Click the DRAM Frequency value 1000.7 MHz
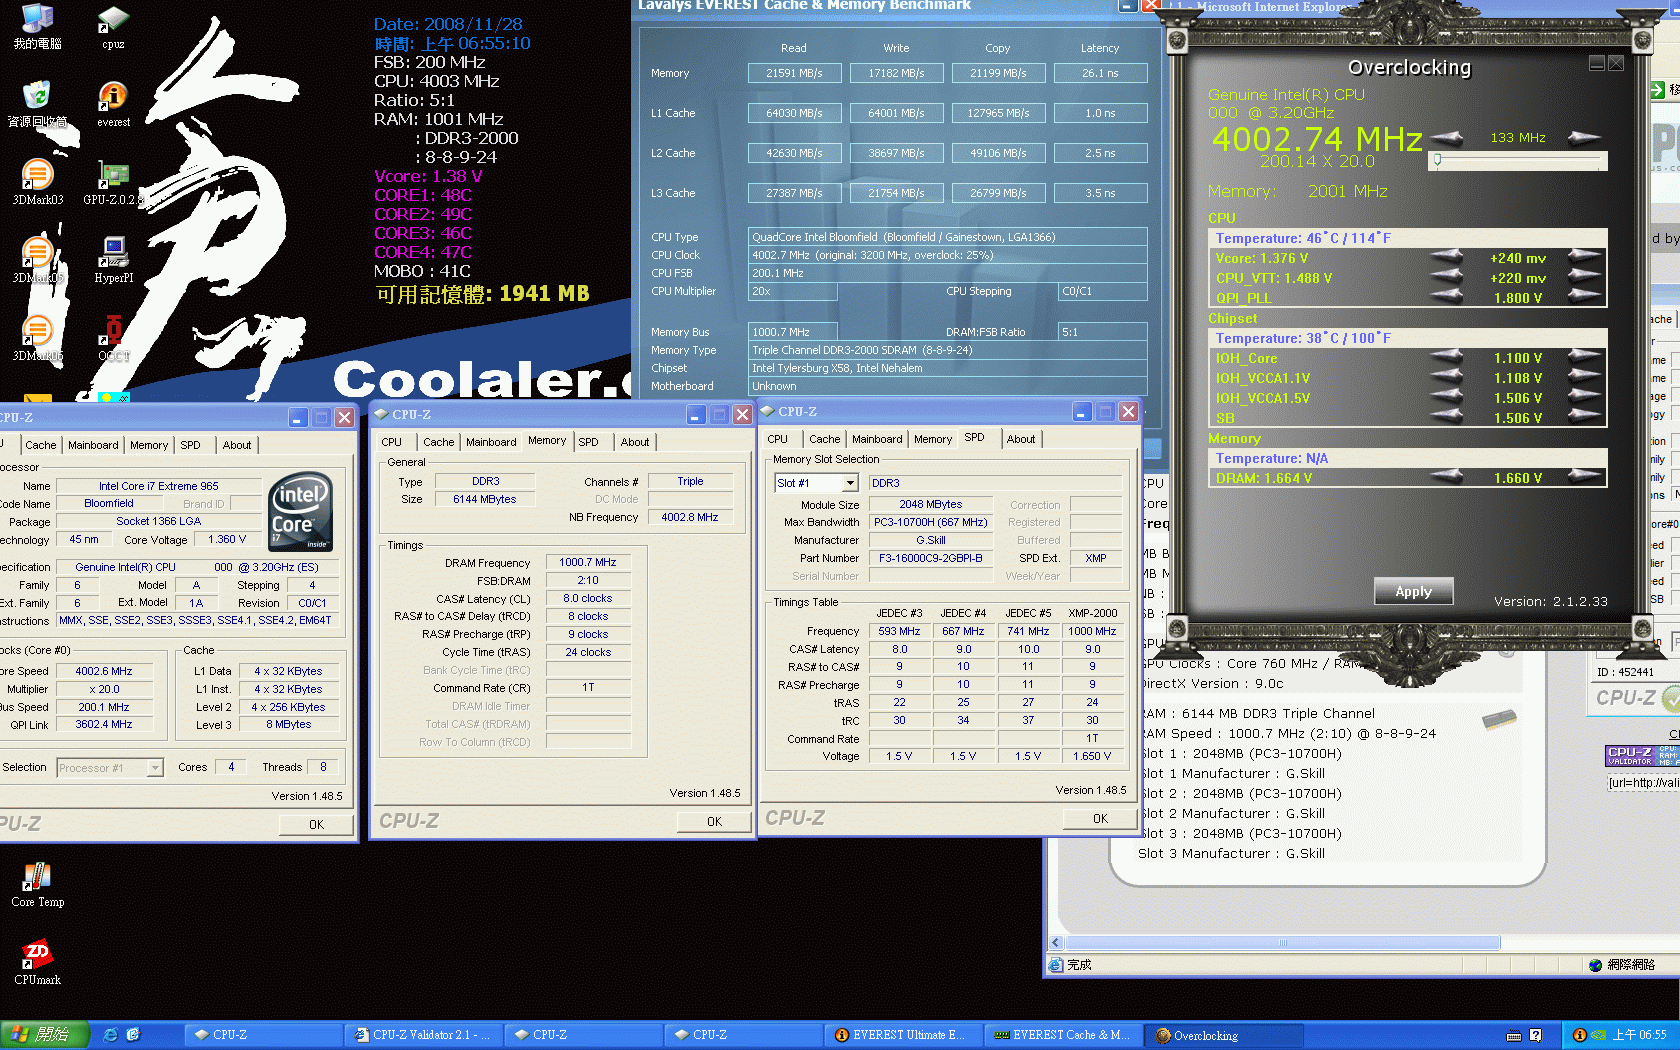The height and width of the screenshot is (1050, 1680). pos(588,563)
